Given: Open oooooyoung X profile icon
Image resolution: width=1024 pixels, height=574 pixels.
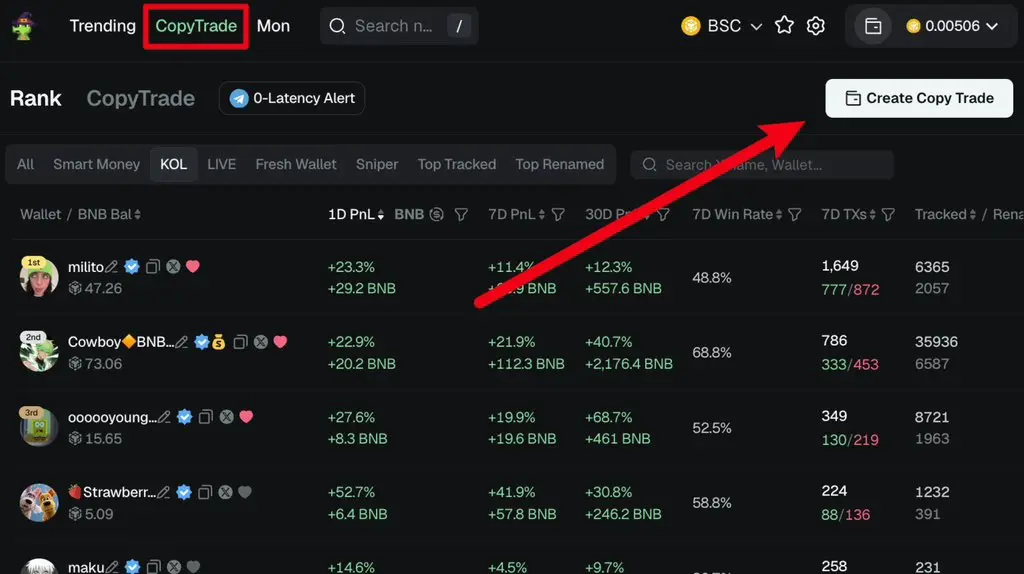Looking at the screenshot, I should (x=227, y=417).
